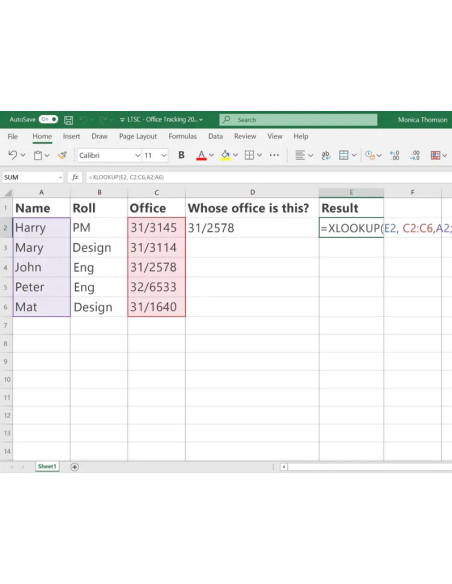Expand the Borders options arrow
The image size is (452, 584).
coord(260,155)
